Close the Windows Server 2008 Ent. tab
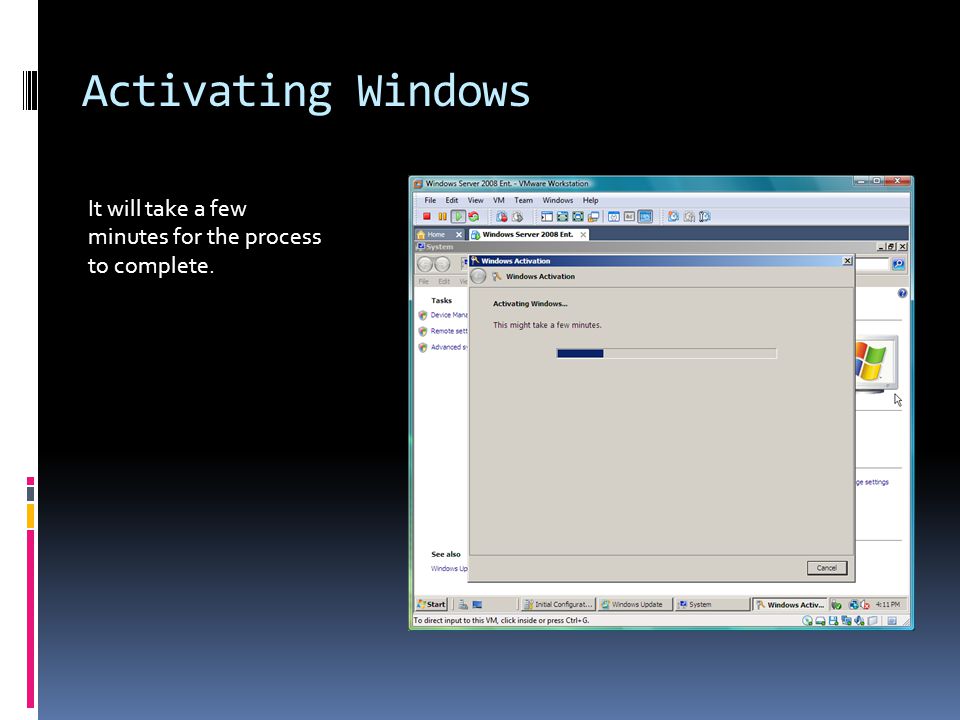The width and height of the screenshot is (960, 720). tap(583, 234)
